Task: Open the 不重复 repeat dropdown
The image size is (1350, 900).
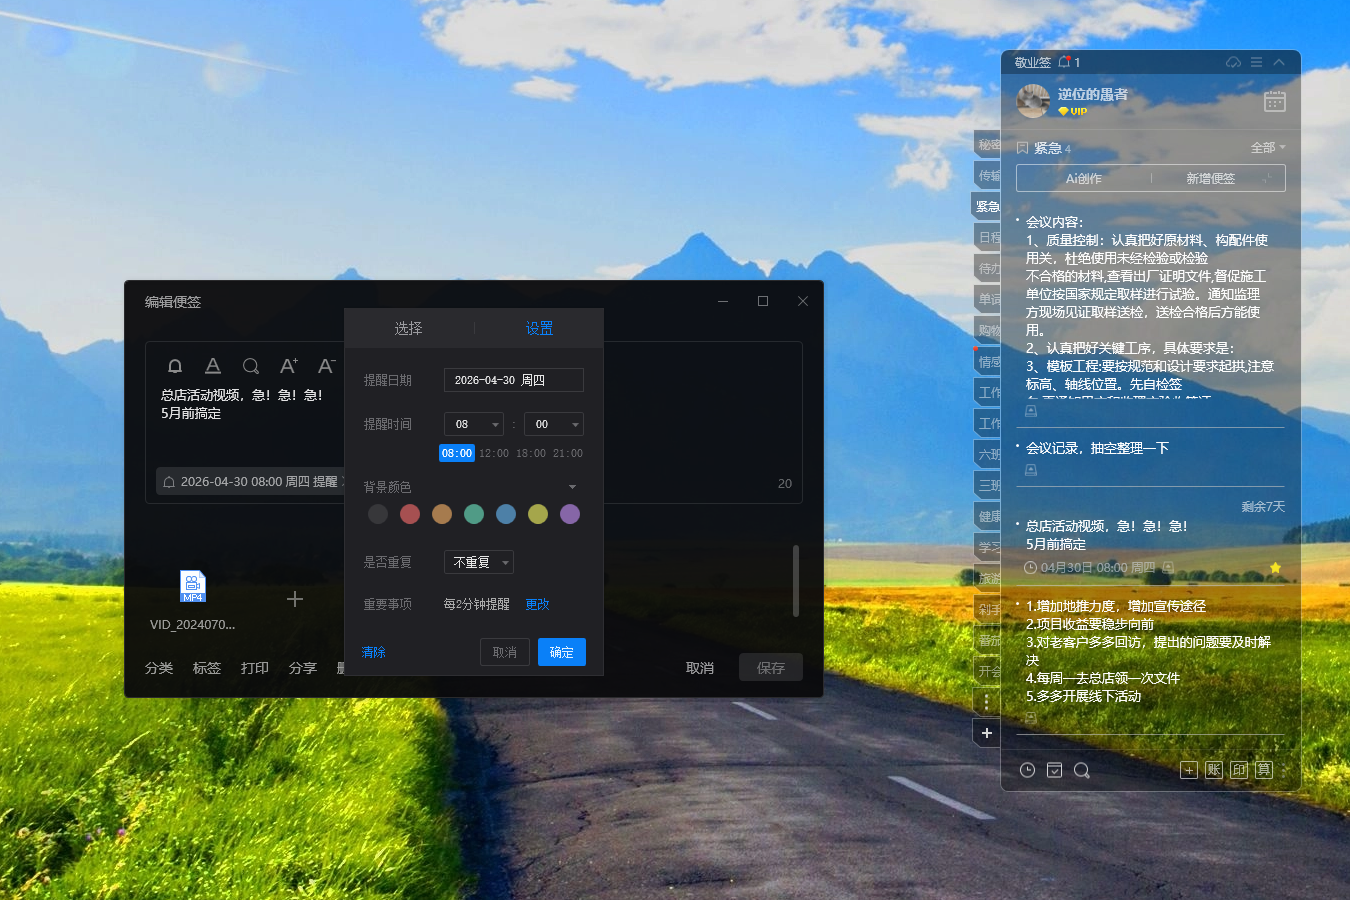Action: (478, 562)
